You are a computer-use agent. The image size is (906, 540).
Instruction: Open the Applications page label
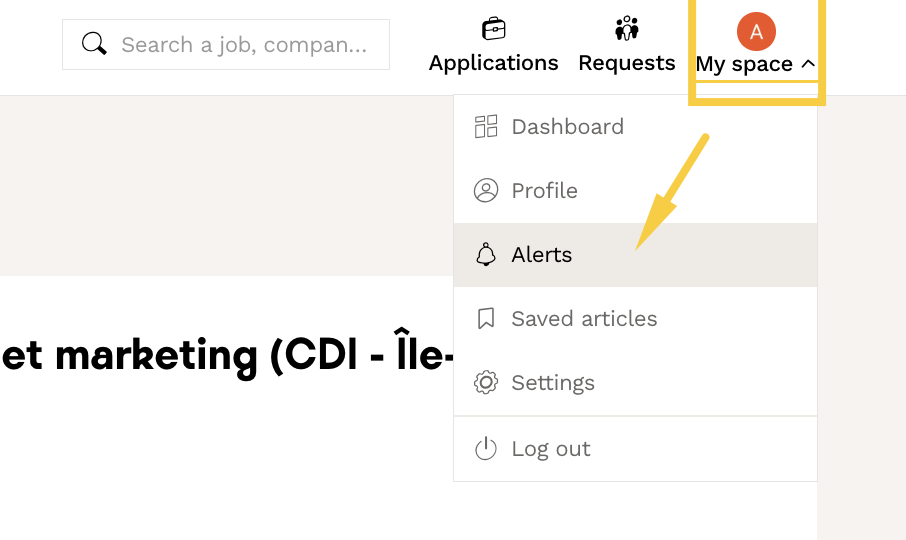click(x=494, y=63)
